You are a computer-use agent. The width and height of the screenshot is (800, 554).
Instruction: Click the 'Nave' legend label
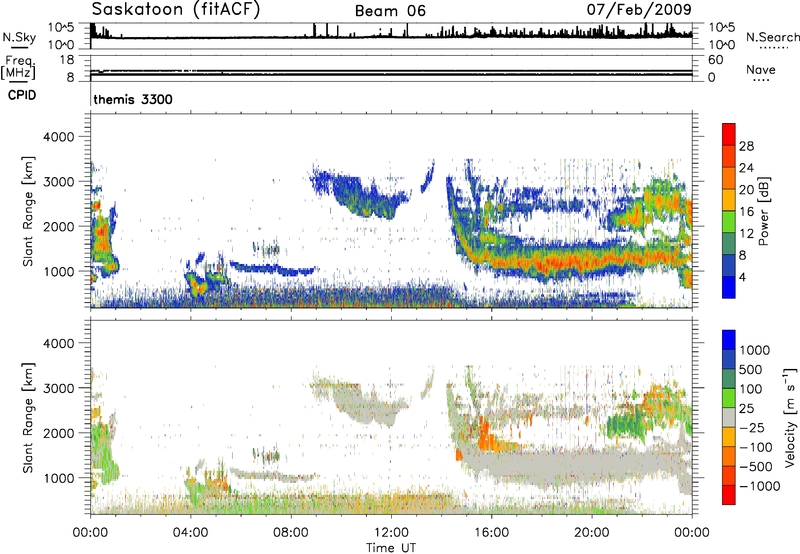coord(761,69)
